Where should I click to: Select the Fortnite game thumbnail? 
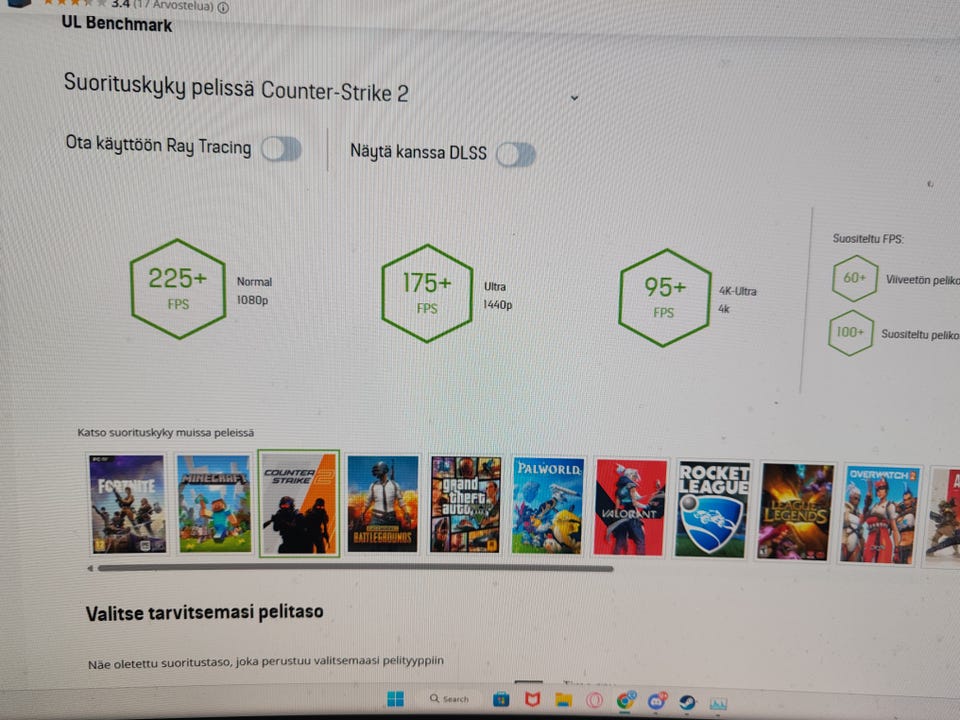127,503
